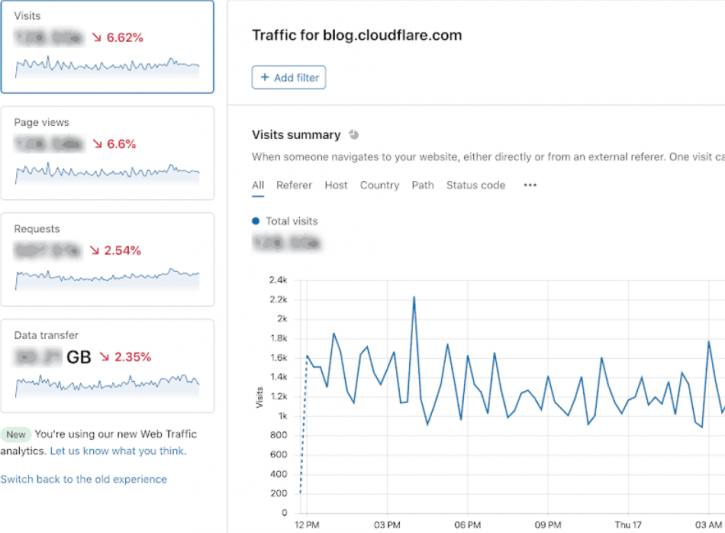Click the Requests sparkline chart
Image resolution: width=725 pixels, height=533 pixels.
(107, 279)
